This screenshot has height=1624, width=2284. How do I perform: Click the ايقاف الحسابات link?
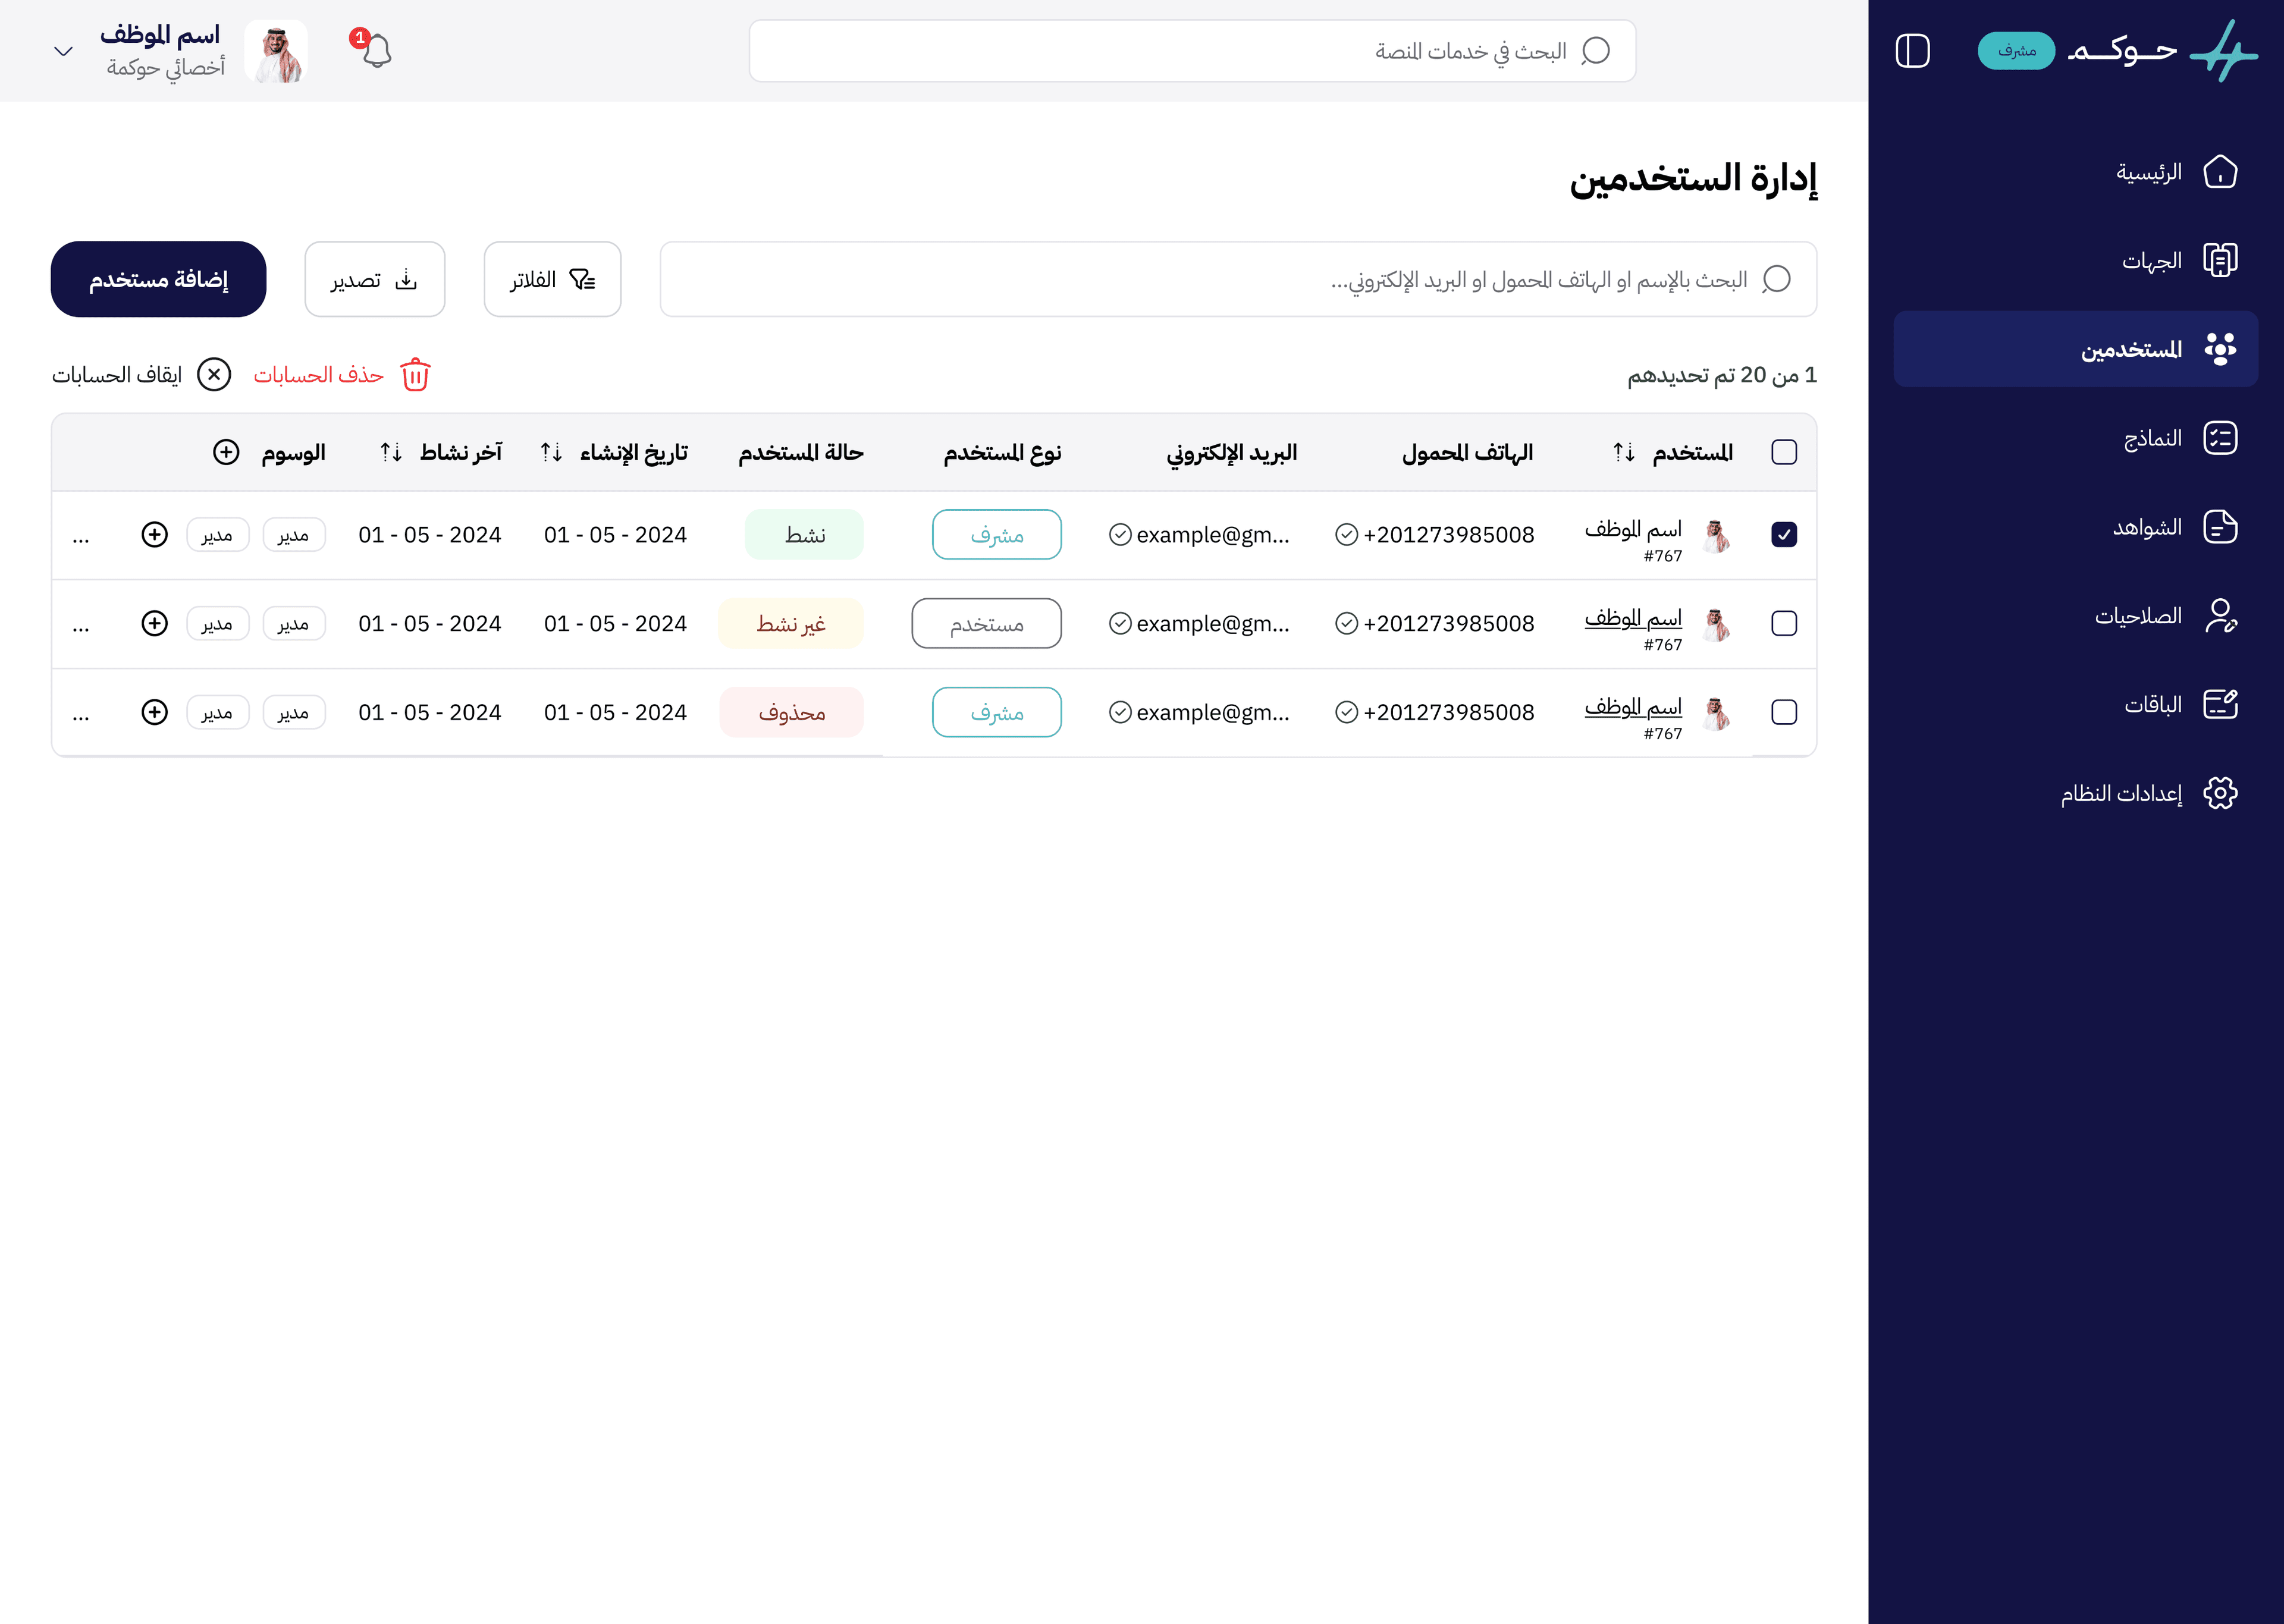(x=120, y=375)
